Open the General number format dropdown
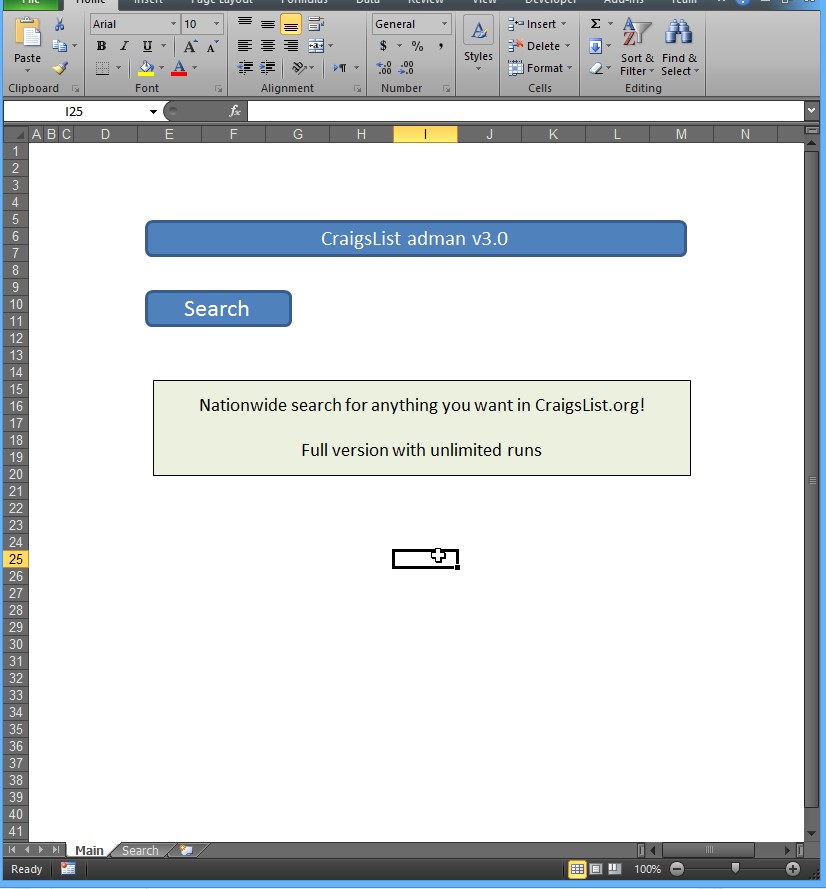This screenshot has width=826, height=889. (444, 24)
